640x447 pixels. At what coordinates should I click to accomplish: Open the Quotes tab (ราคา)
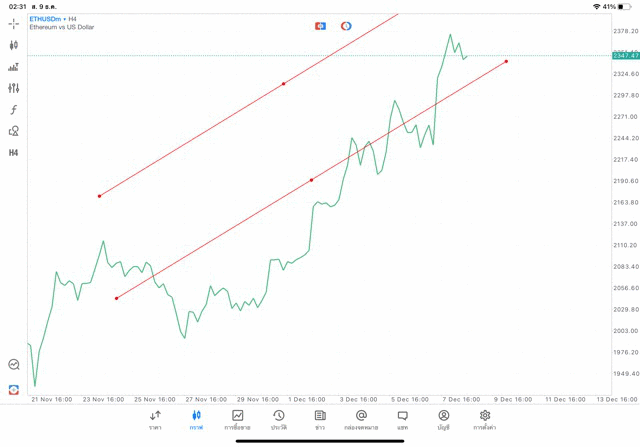tap(155, 420)
